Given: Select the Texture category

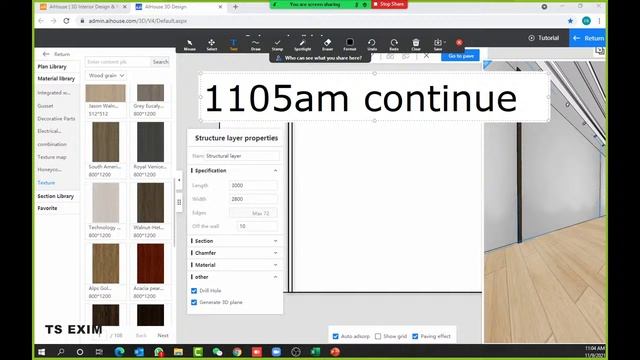Looking at the screenshot, I should point(46,182).
